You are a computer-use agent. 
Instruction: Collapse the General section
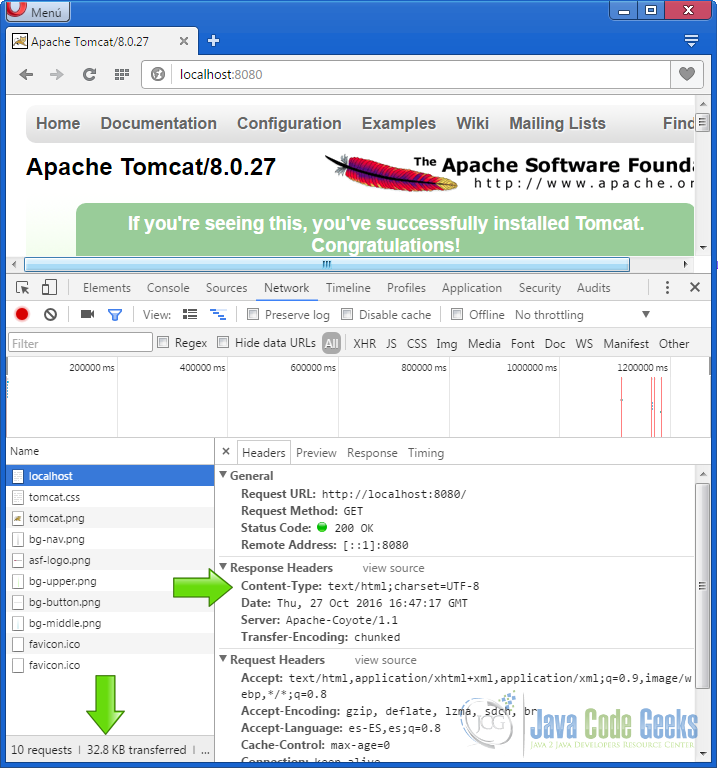pos(224,475)
